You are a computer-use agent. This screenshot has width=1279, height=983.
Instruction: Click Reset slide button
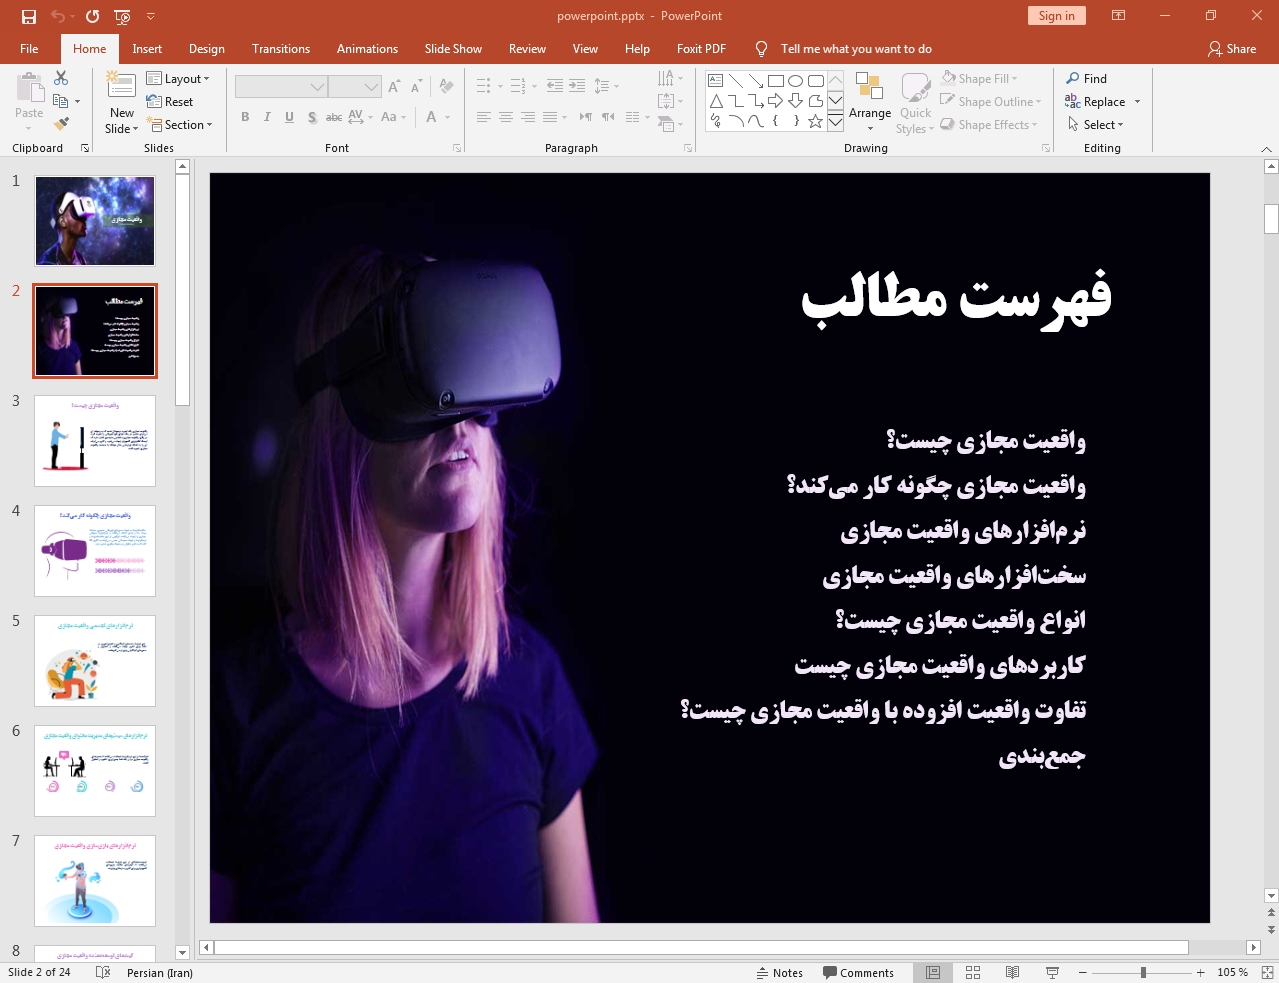click(170, 102)
